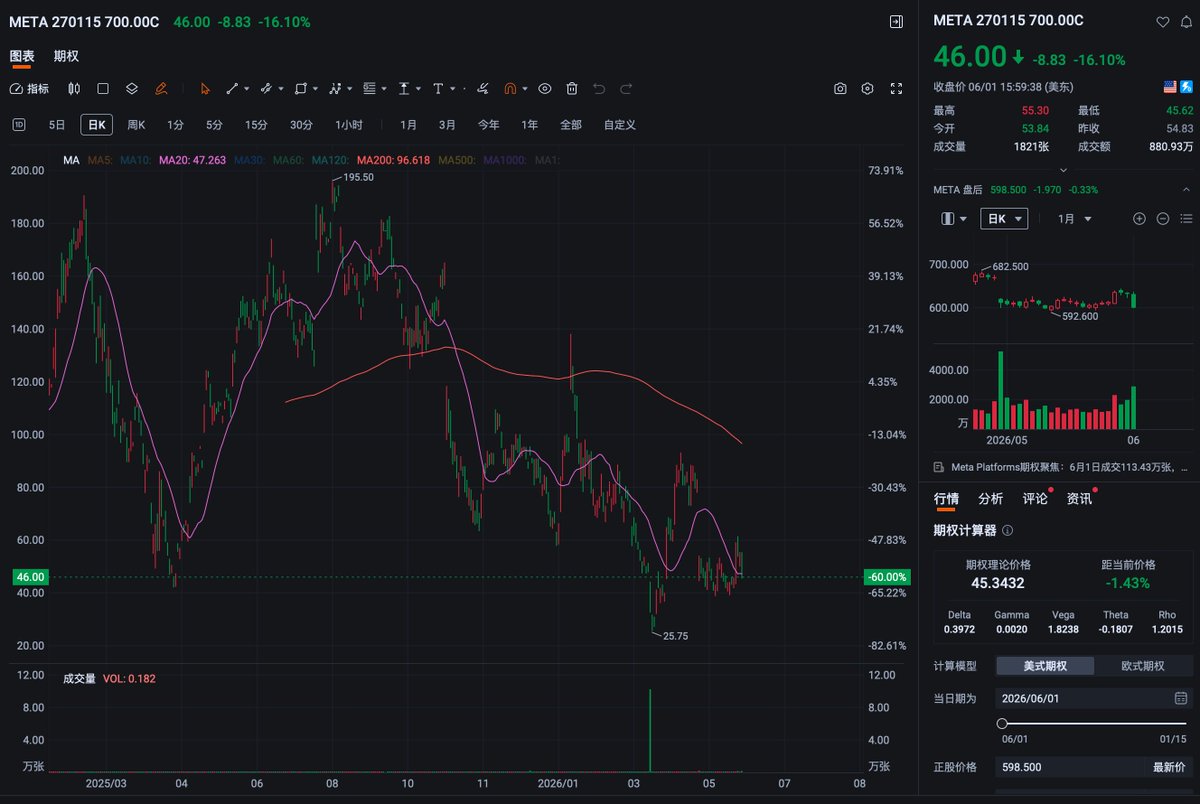This screenshot has width=1200, height=804.
Task: Open mini chart list menu icon
Action: 1186,218
